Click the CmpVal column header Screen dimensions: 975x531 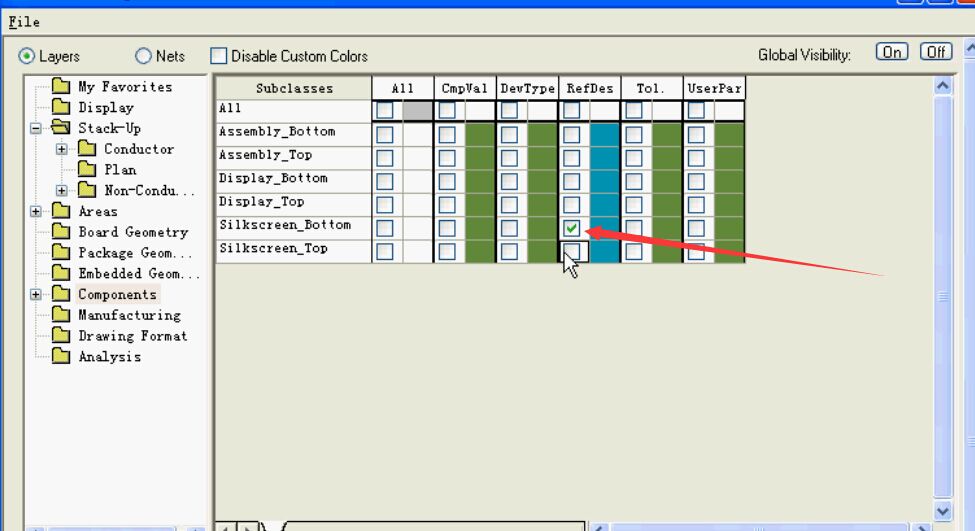[464, 88]
